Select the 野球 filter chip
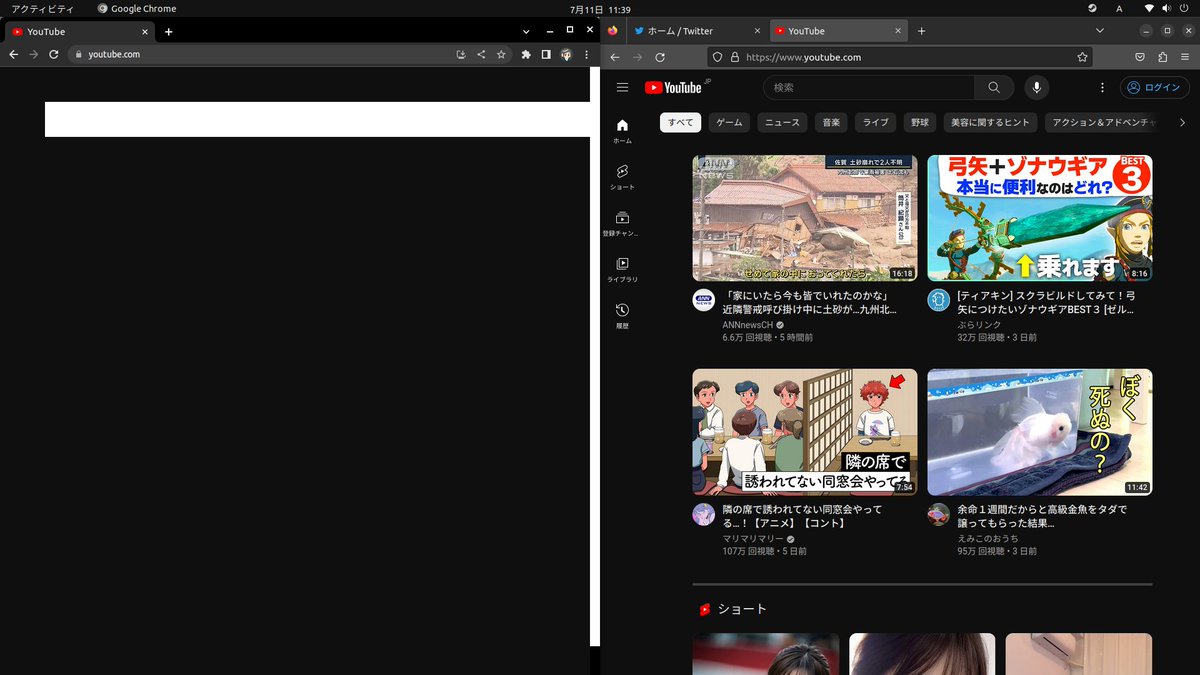The width and height of the screenshot is (1200, 675). click(920, 122)
